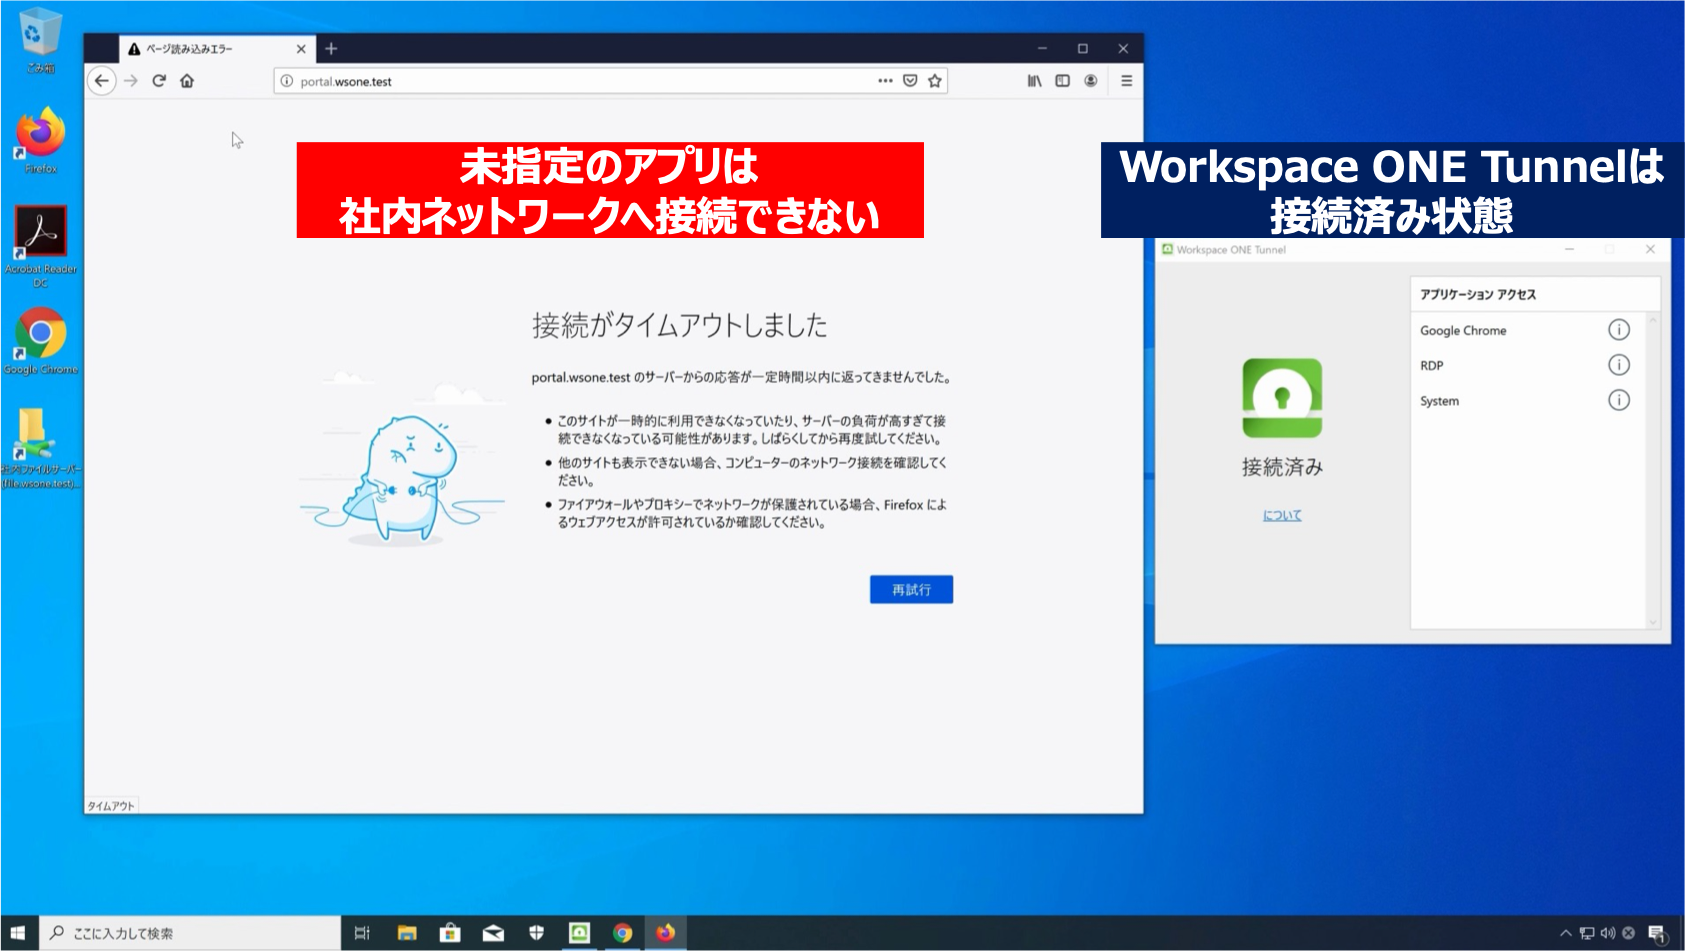Open file server desktop shortcut

tap(40, 448)
